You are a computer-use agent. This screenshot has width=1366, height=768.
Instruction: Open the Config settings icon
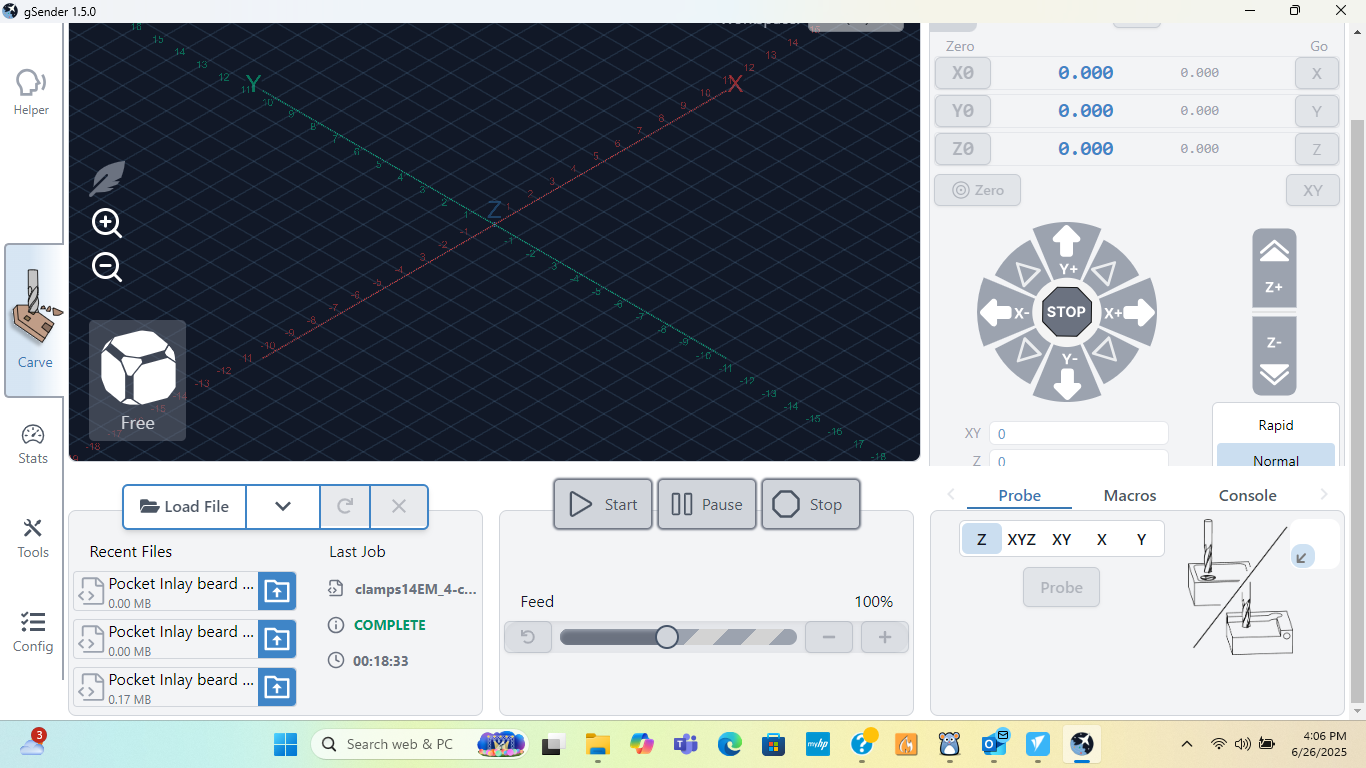pos(32,631)
